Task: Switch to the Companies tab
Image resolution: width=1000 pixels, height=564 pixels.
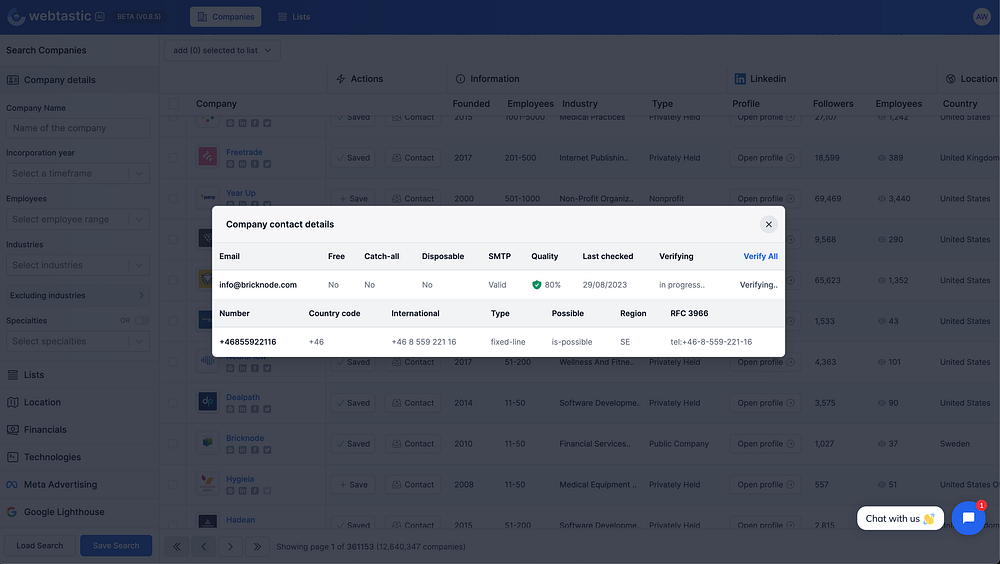Action: (225, 17)
